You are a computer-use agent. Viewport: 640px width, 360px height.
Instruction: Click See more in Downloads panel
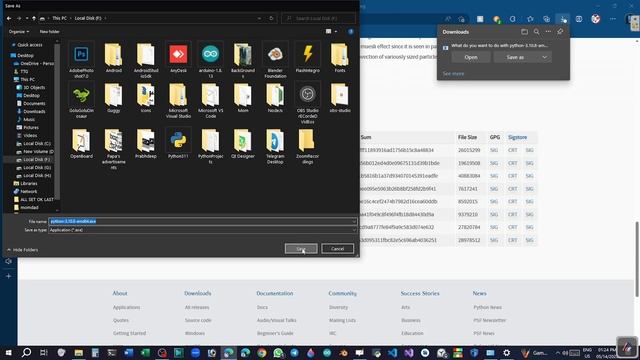point(453,74)
